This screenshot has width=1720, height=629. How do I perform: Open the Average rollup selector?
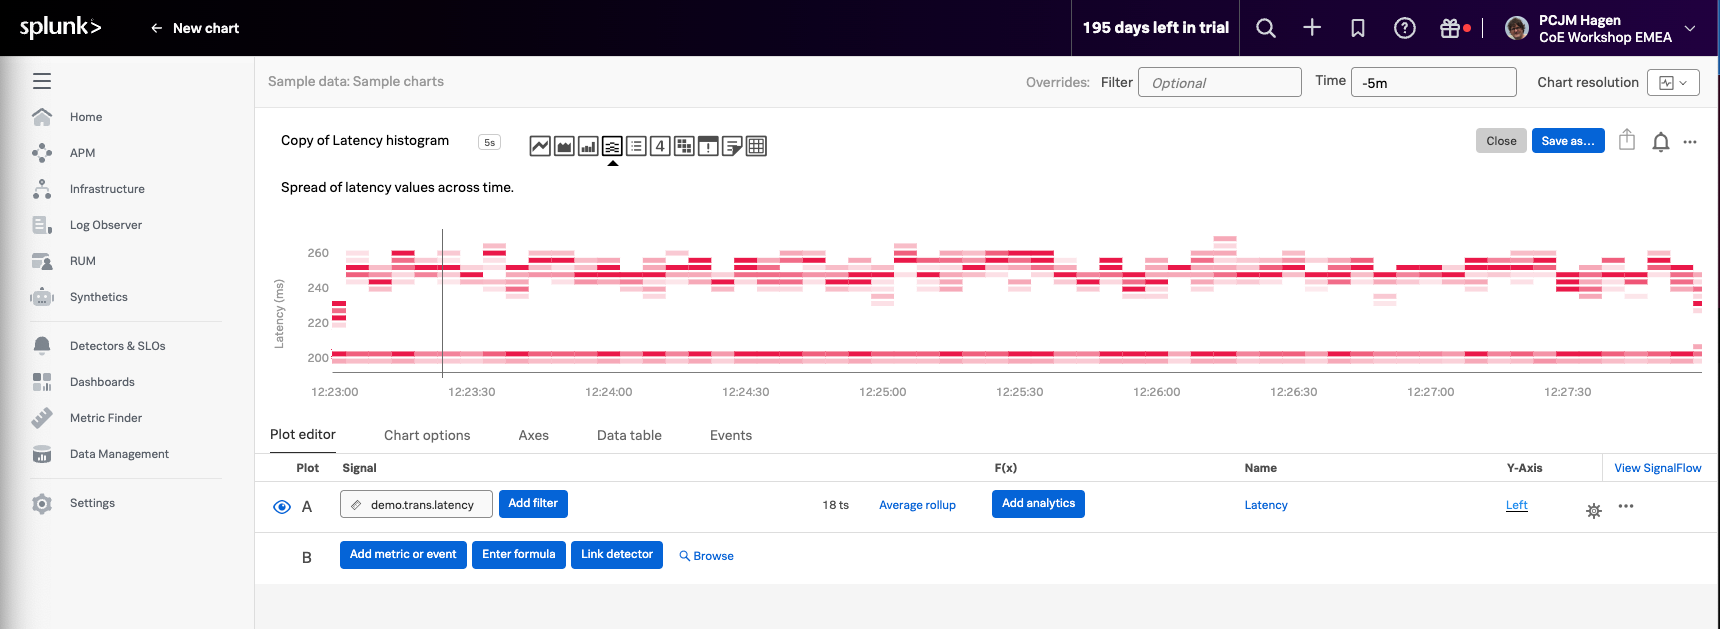tap(917, 505)
